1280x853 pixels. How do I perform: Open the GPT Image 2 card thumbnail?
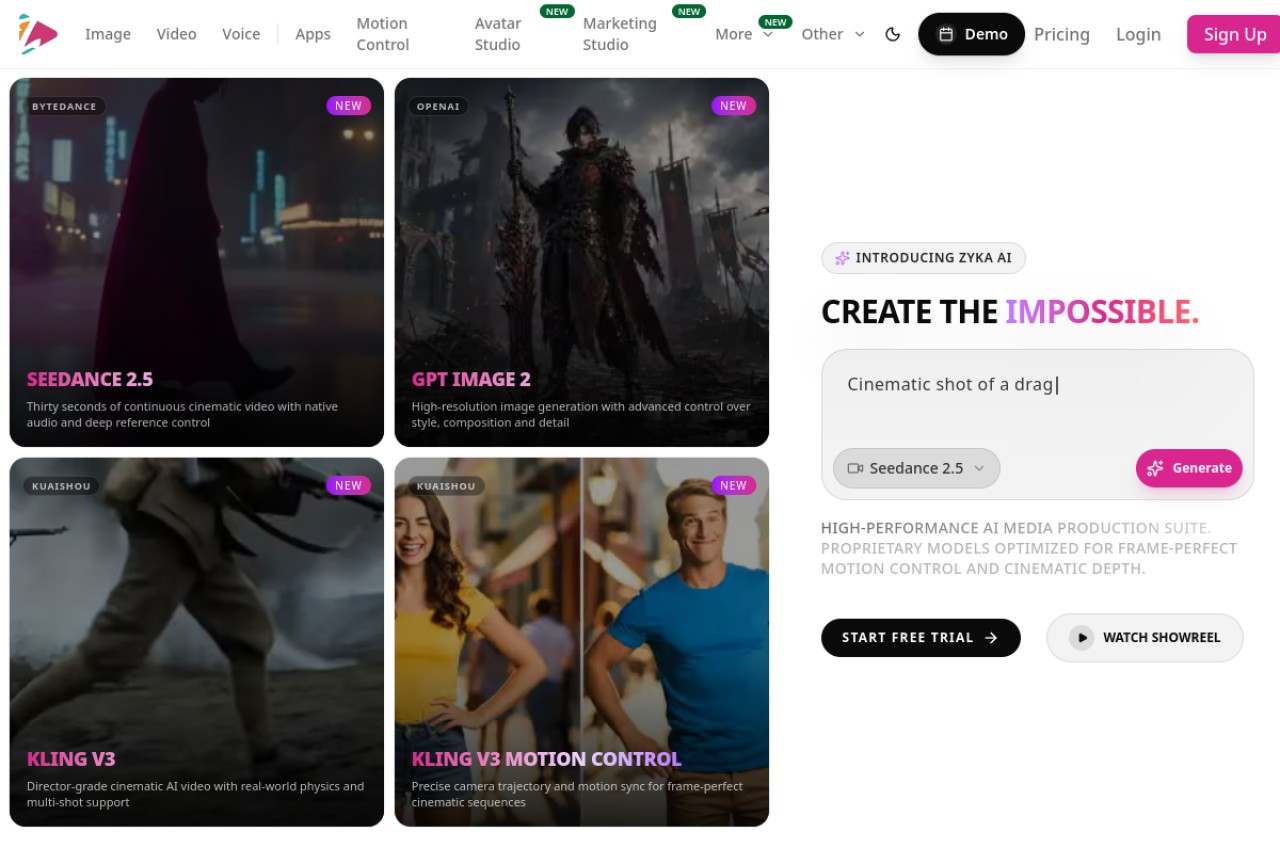point(582,262)
